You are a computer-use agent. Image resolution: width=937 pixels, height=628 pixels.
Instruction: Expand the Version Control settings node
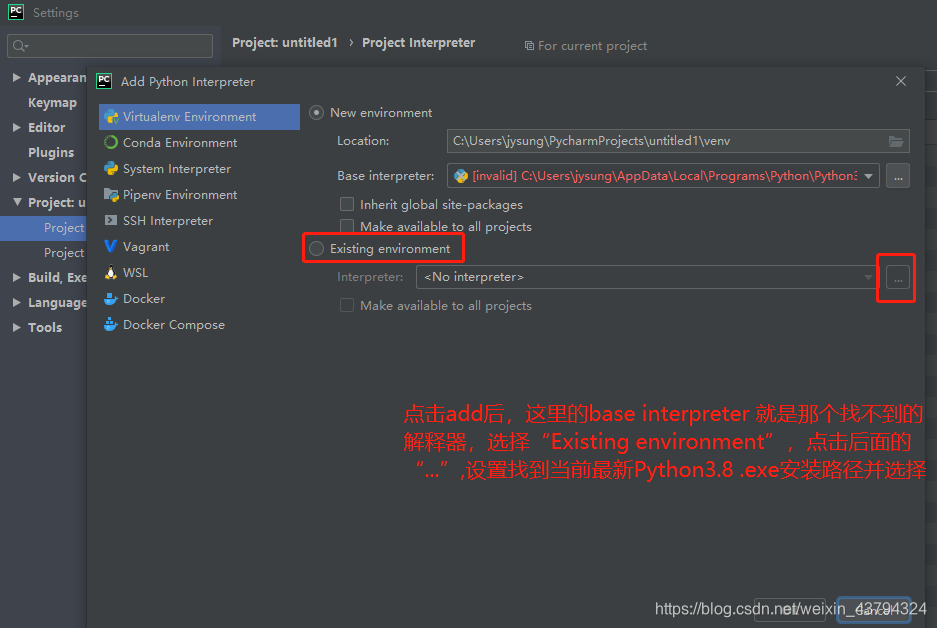click(x=17, y=177)
